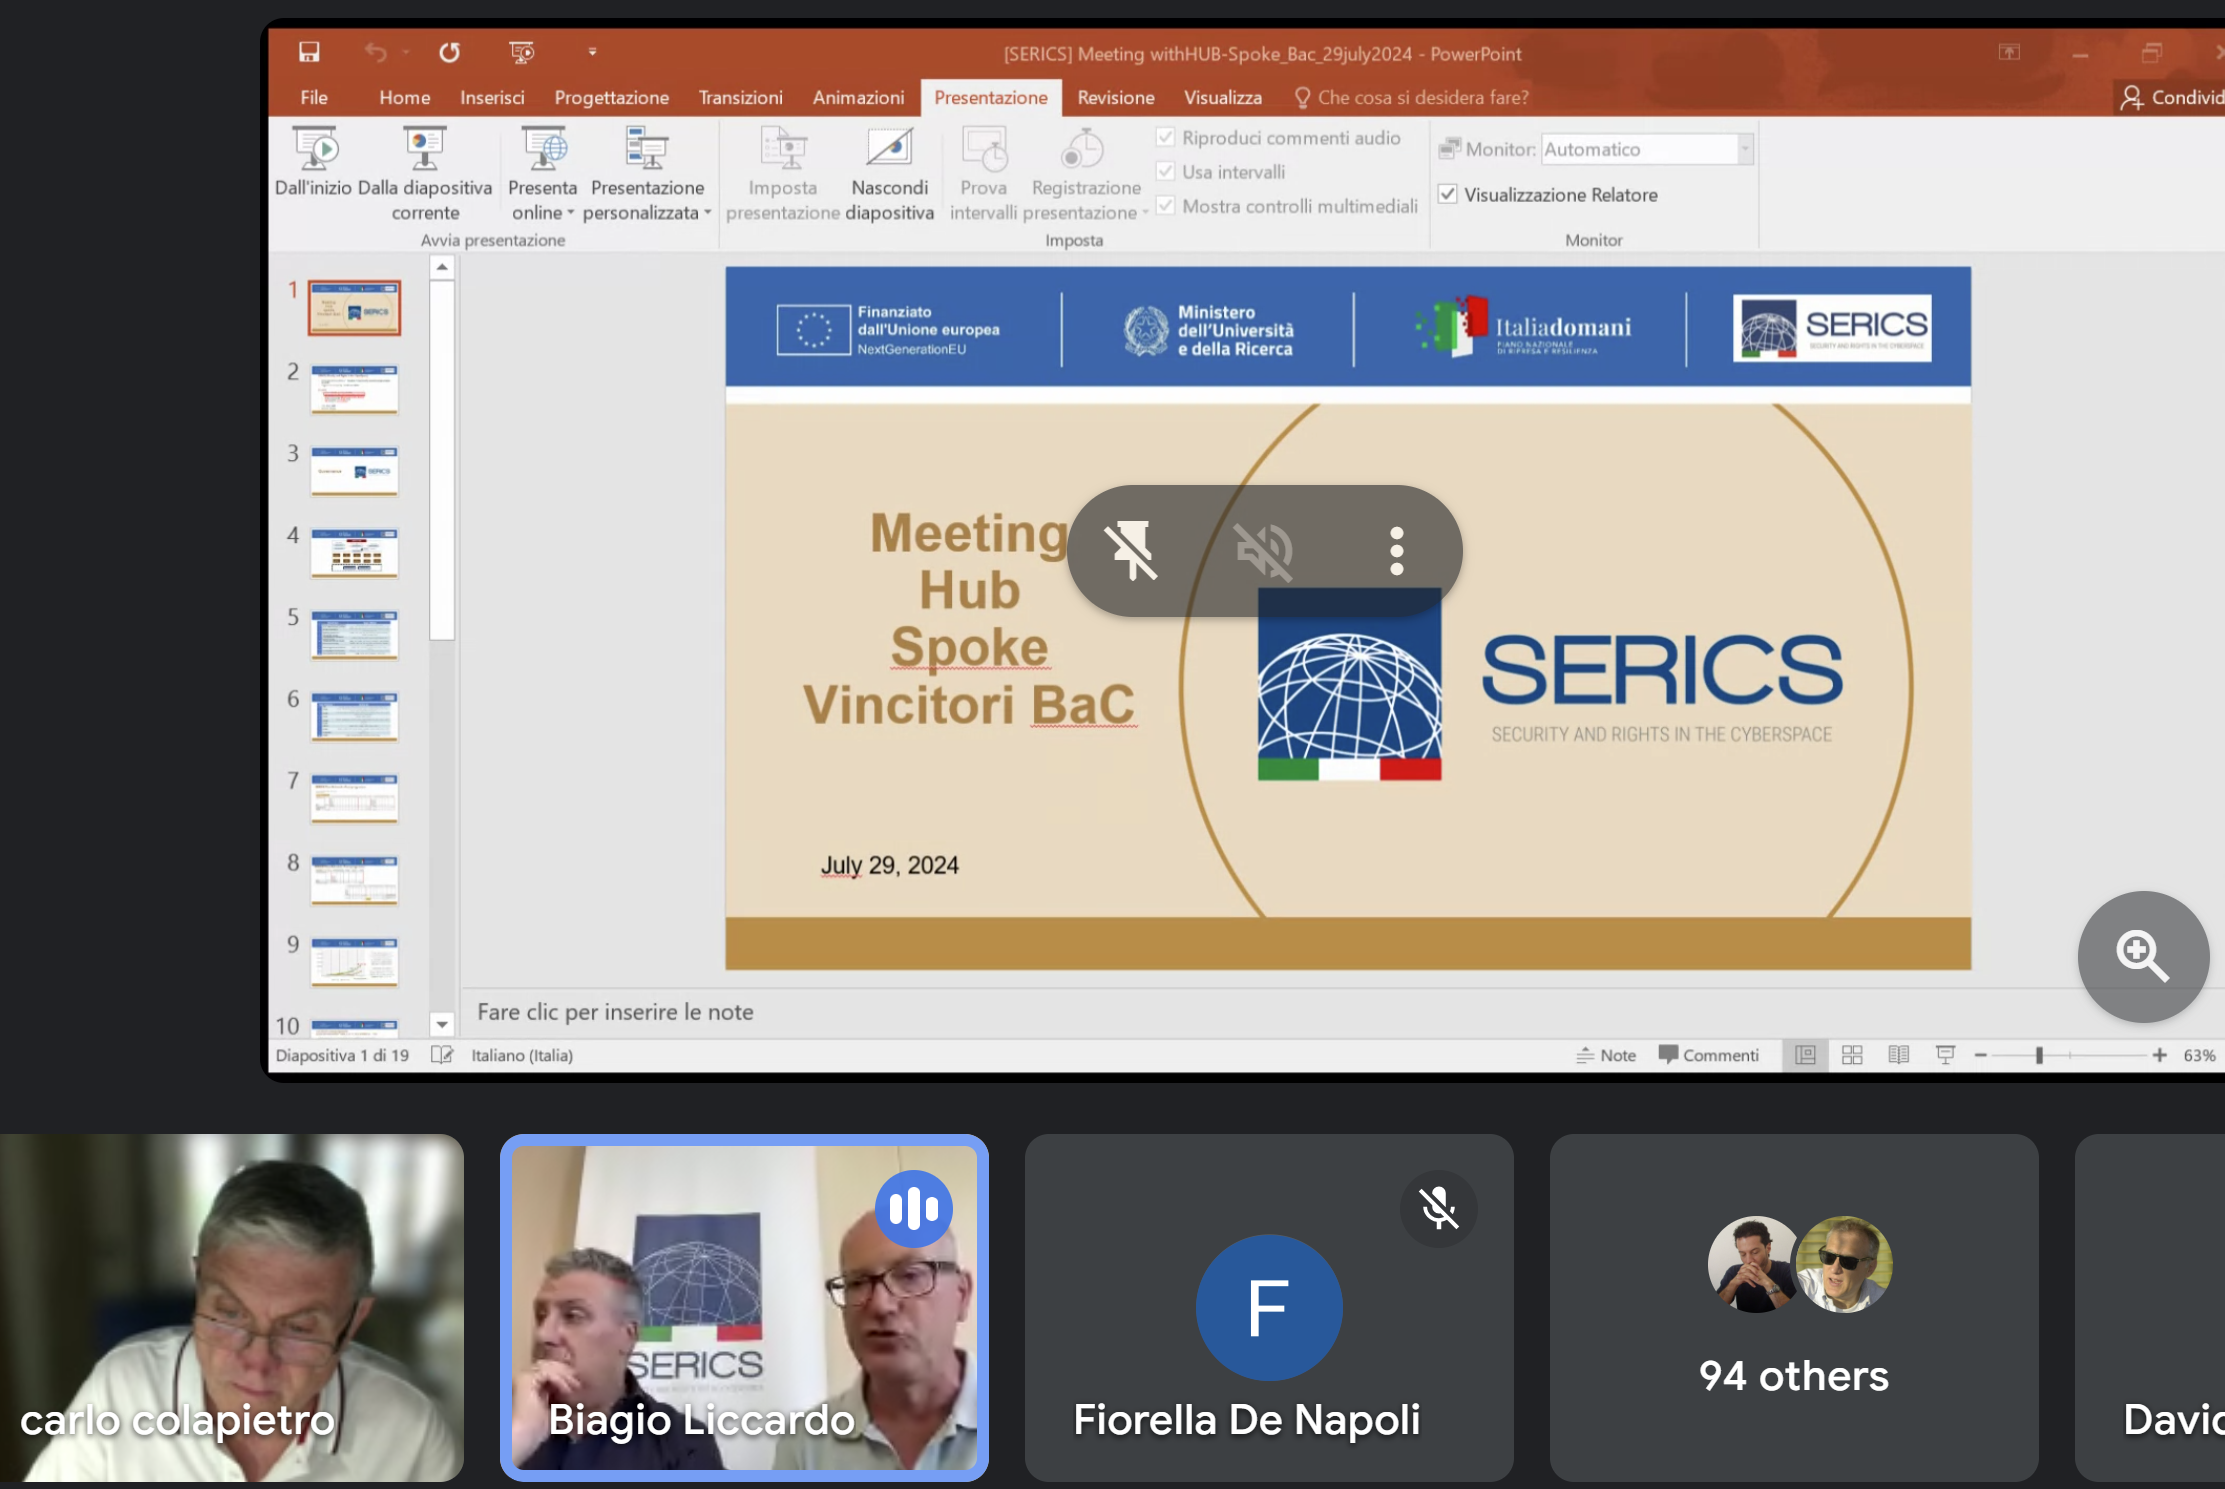
Task: Open the 94 others participants tile
Action: (1794, 1307)
